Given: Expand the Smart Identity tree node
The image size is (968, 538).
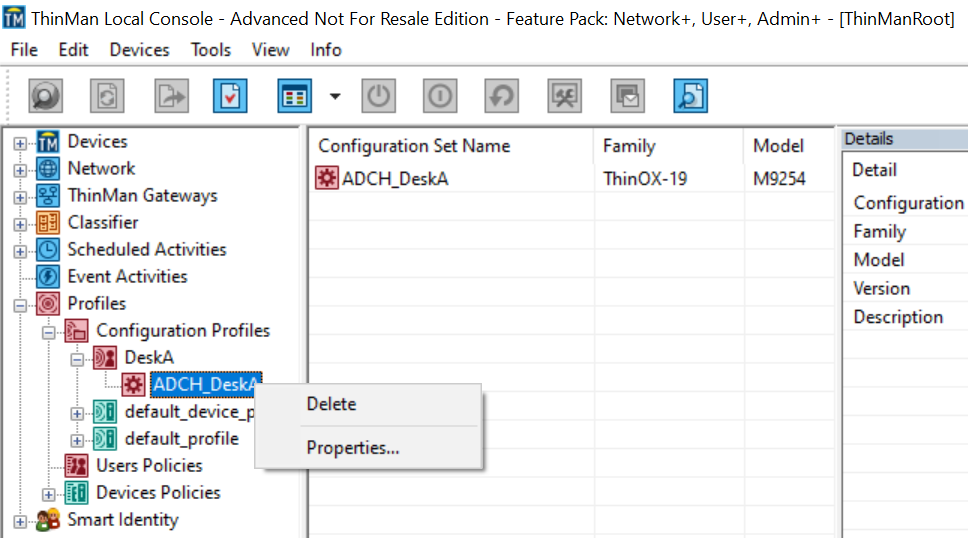Looking at the screenshot, I should coord(20,522).
